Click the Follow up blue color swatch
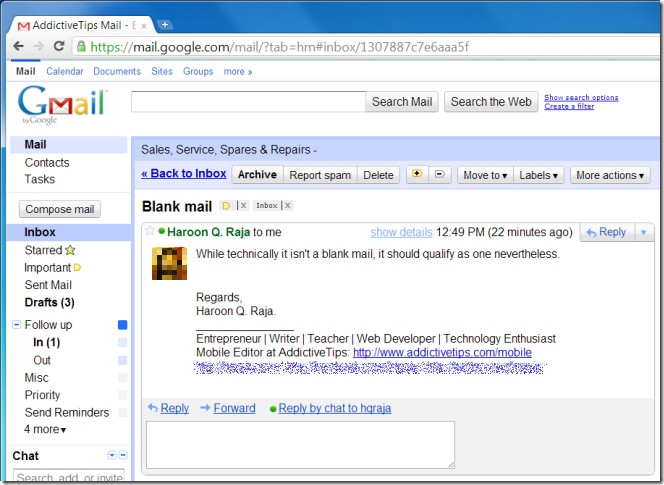Screen dimensions: 664x485 pos(122,325)
